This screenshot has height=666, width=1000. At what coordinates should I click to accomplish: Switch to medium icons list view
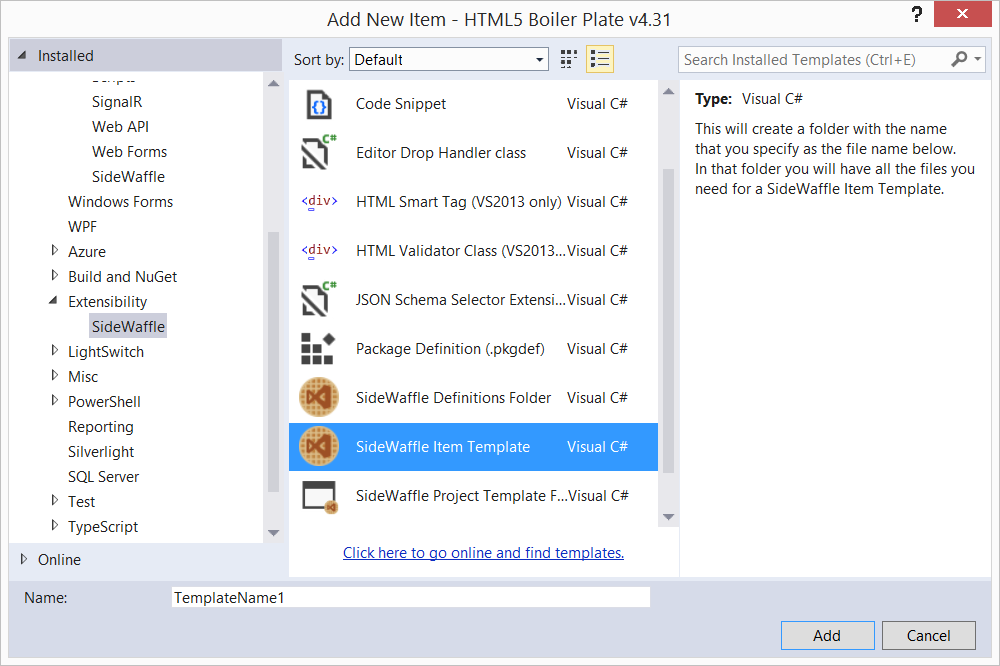point(599,59)
